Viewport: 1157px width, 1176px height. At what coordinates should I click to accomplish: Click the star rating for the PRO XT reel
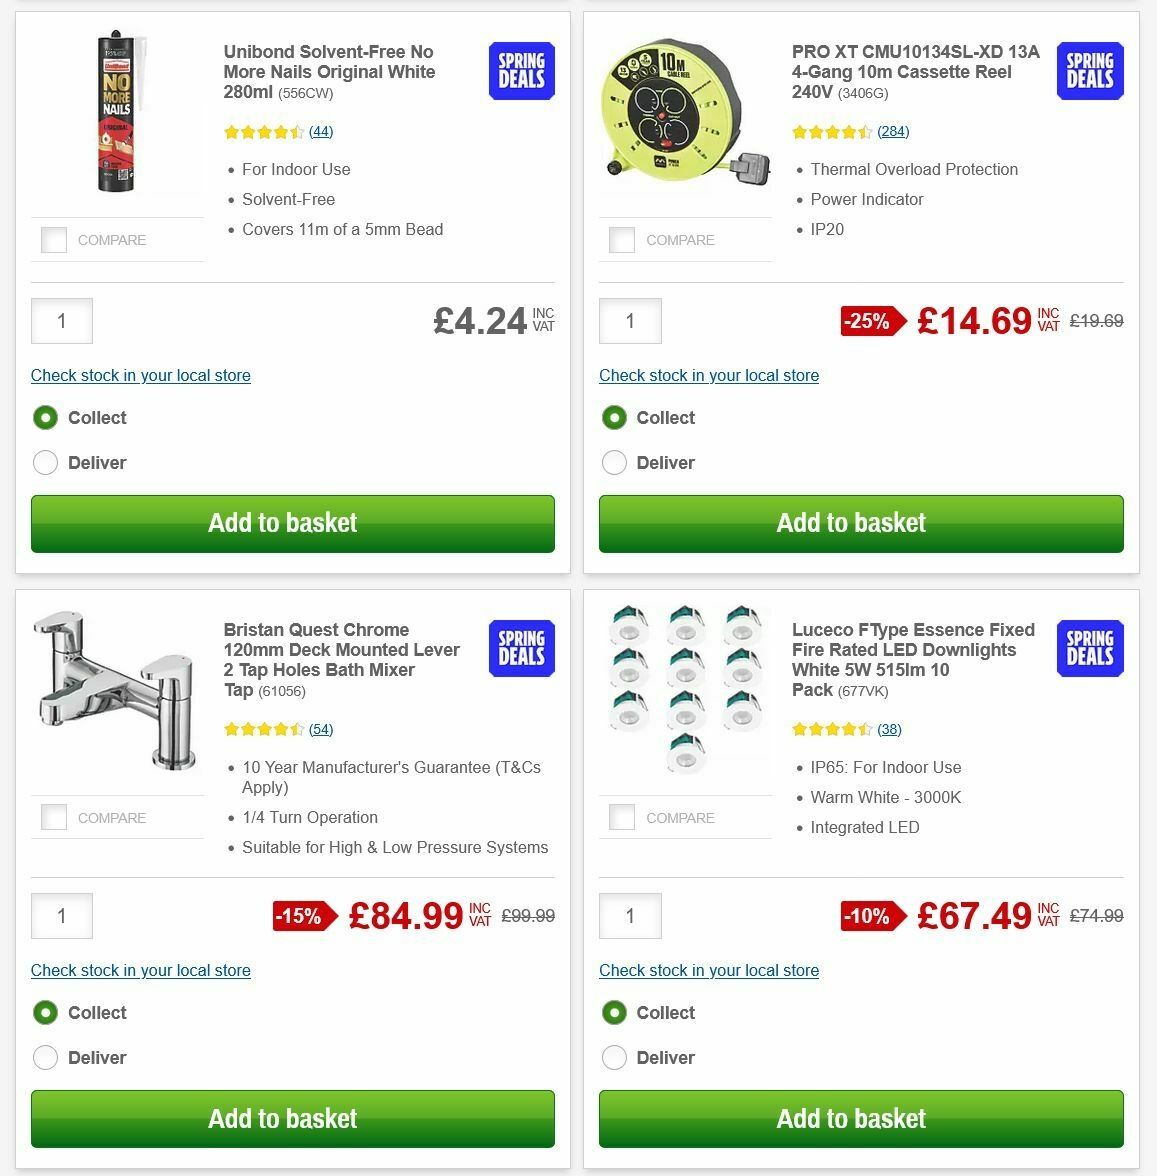[x=831, y=131]
